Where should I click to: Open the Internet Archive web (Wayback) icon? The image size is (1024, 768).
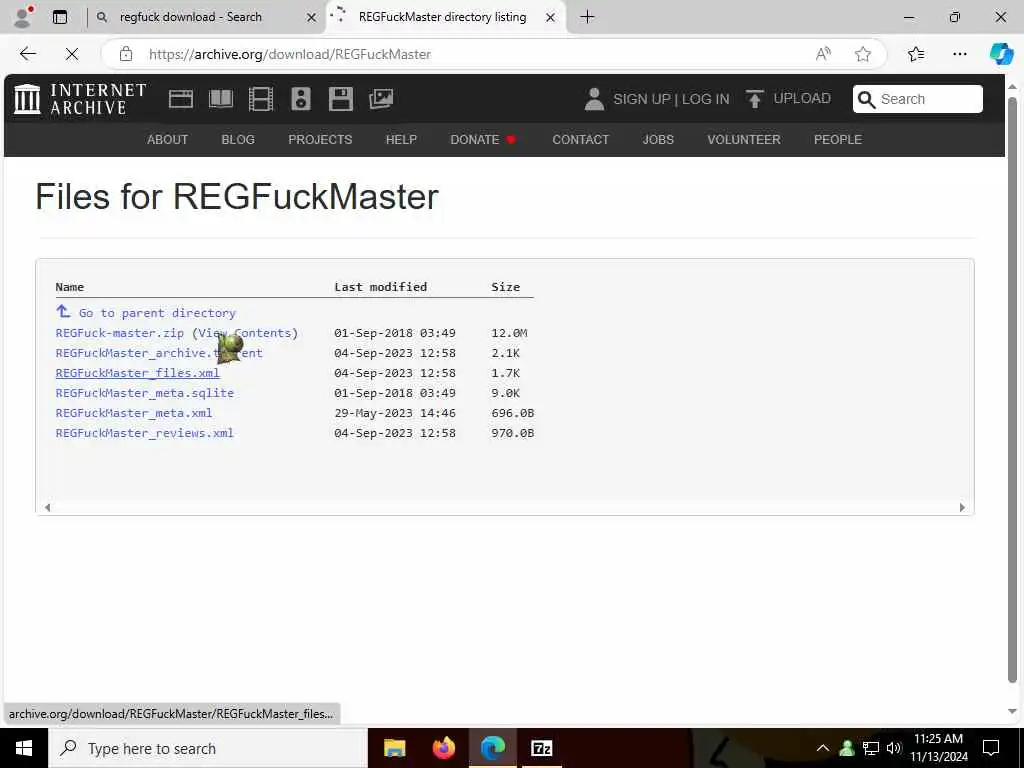pyautogui.click(x=181, y=99)
